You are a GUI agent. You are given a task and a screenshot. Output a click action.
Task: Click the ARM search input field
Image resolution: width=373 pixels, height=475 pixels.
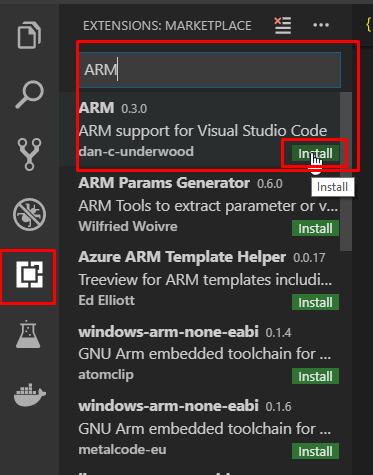210,70
